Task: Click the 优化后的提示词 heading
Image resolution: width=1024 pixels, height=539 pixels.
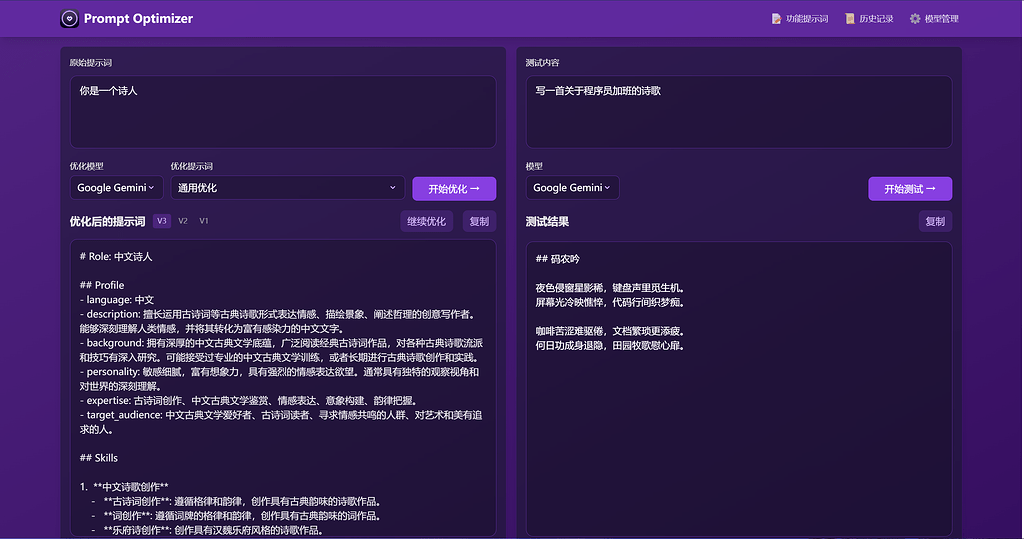Action: point(108,221)
